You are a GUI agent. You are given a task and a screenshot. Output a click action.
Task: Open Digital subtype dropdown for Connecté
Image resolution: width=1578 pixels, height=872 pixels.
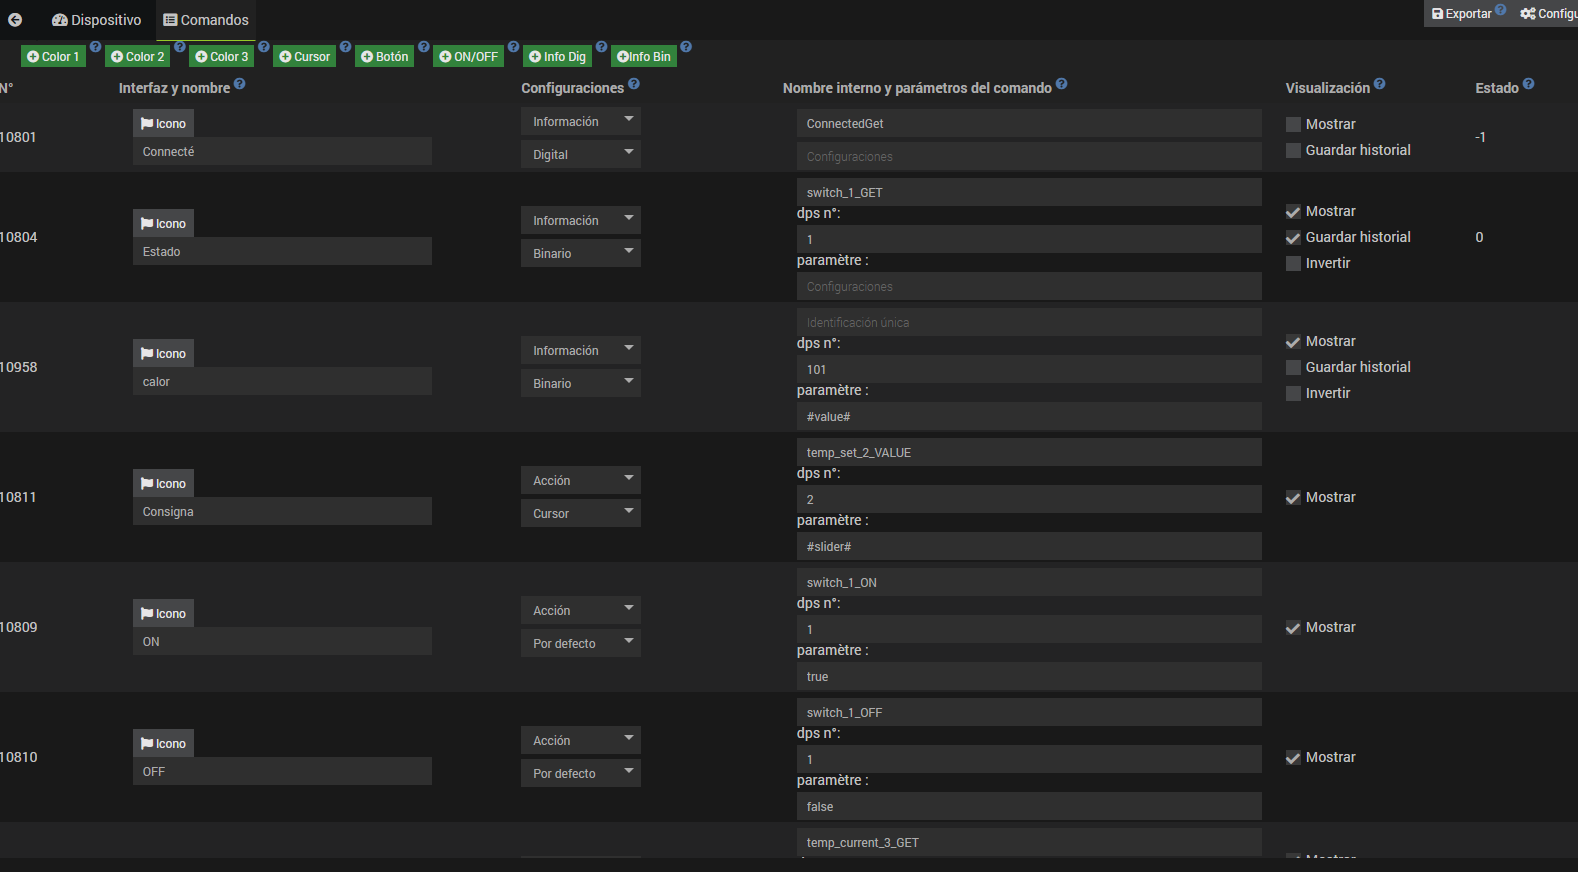[x=580, y=154]
